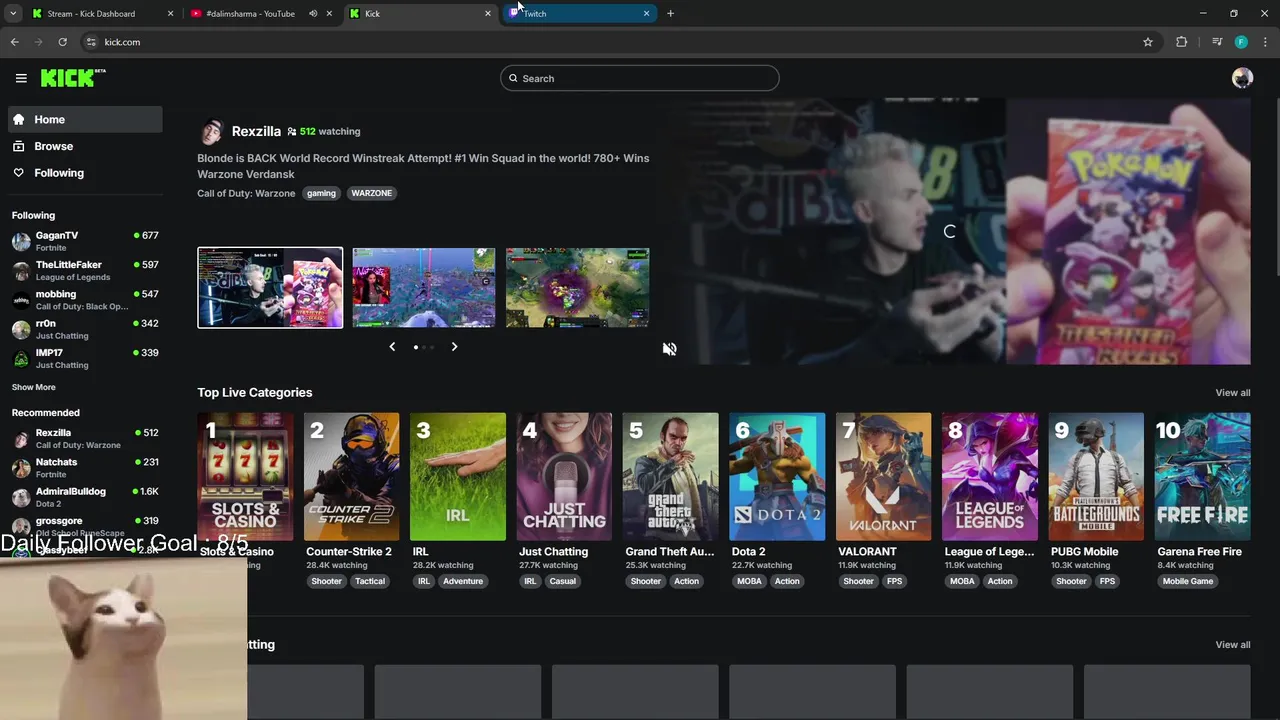Open Slots & Casino category card
The width and height of the screenshot is (1280, 720).
(x=245, y=477)
